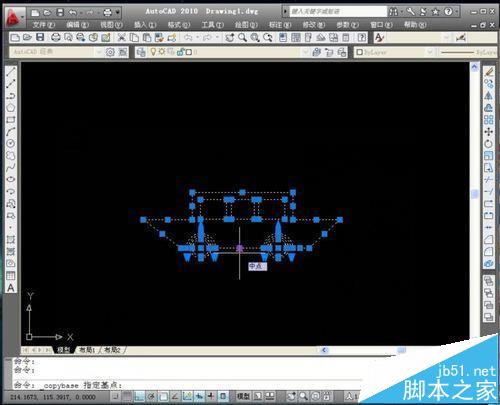500x405 pixels.
Task: Select the Circle draw tool
Action: point(11,144)
